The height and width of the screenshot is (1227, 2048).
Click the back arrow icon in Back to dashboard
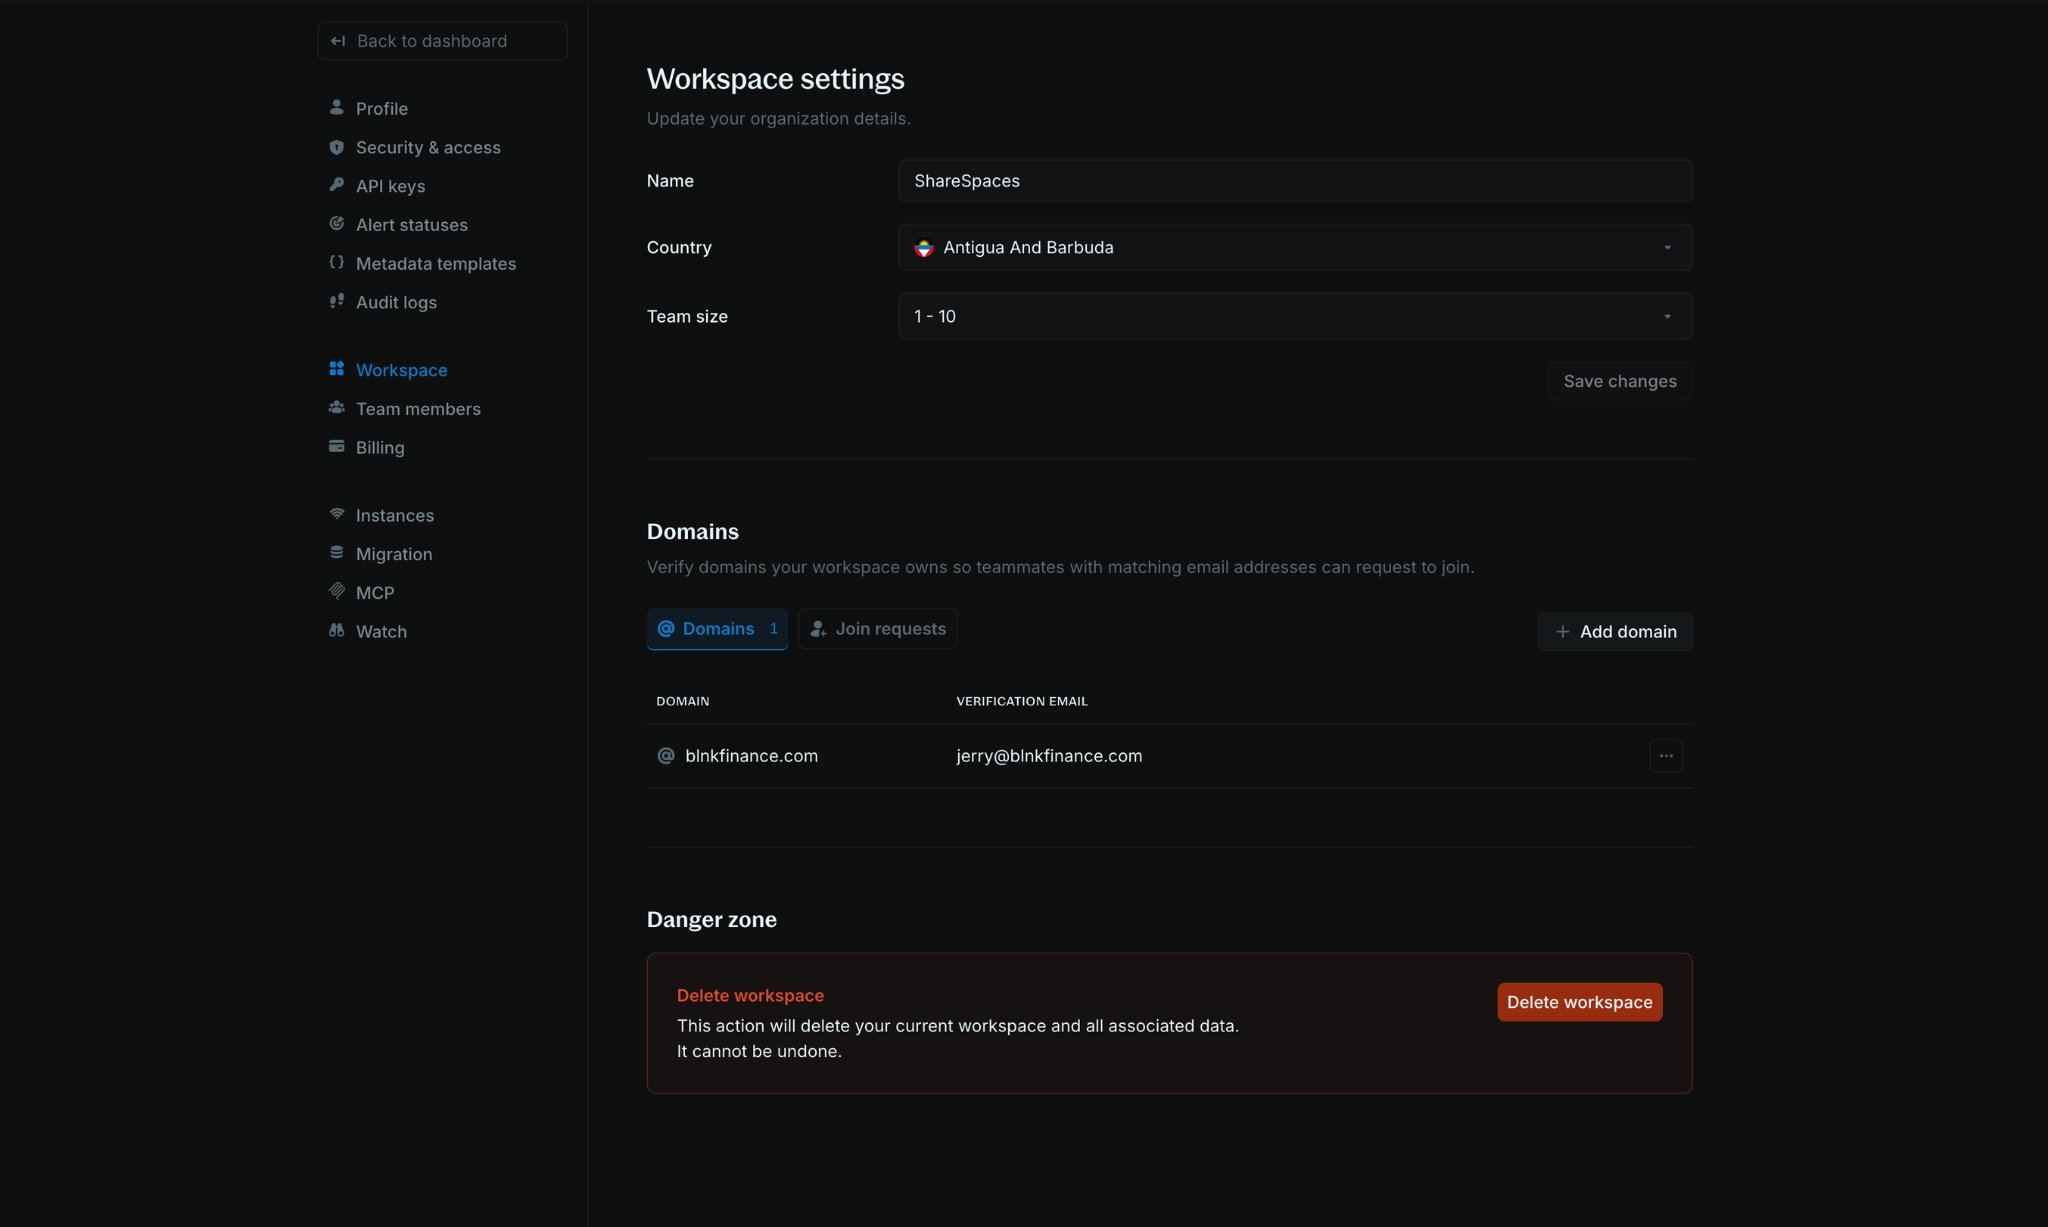(338, 41)
